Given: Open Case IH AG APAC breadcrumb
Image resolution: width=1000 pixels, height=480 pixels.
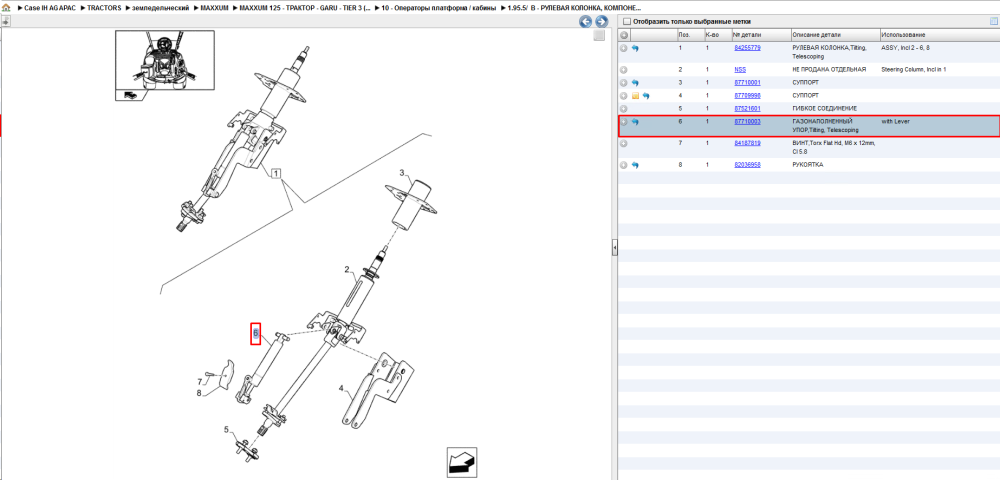Looking at the screenshot, I should pos(49,8).
